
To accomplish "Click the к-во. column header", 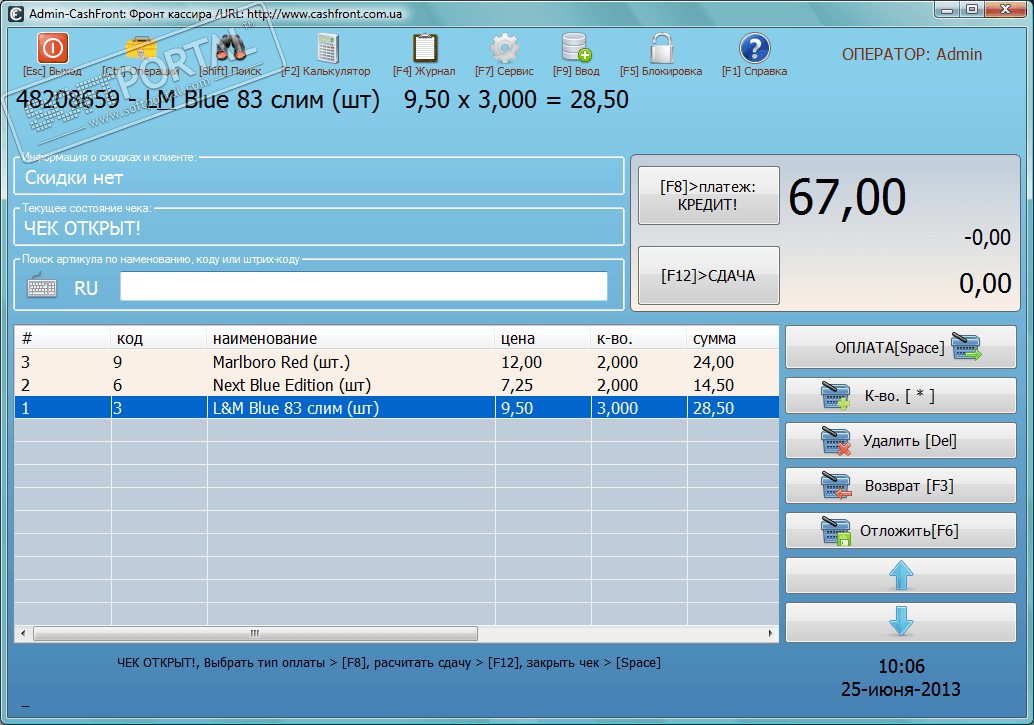I will 639,338.
